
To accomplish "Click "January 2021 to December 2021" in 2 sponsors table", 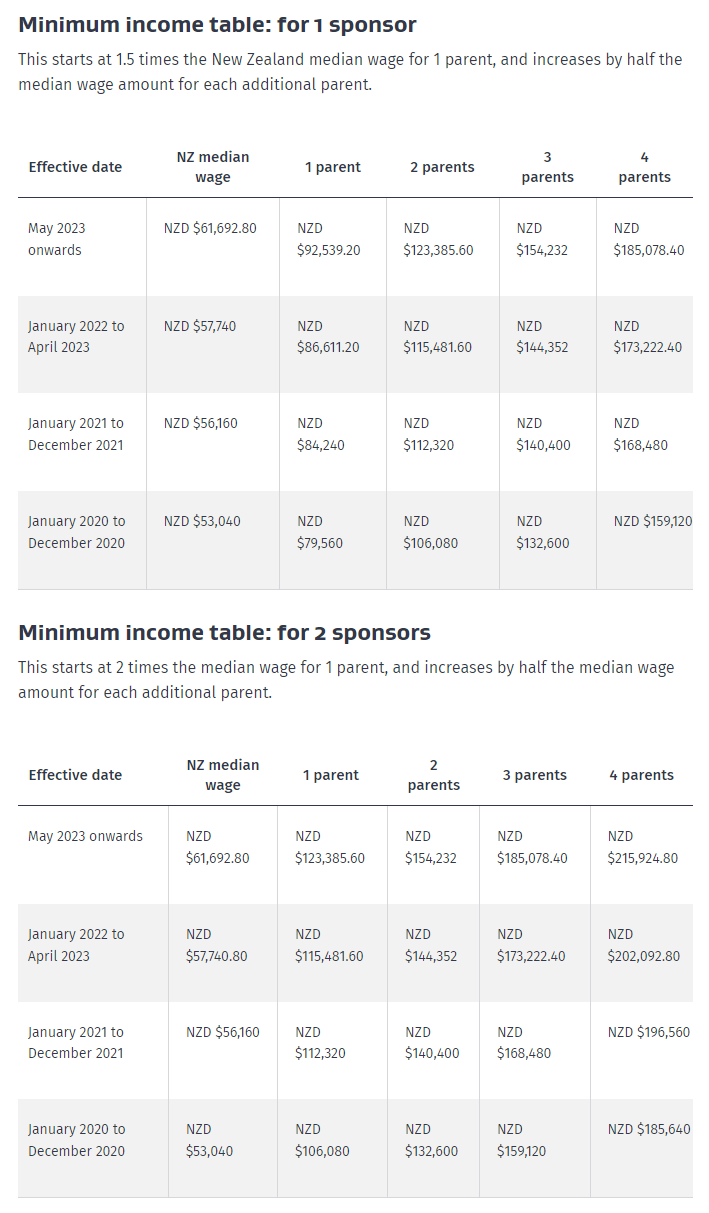I will coord(77,1042).
